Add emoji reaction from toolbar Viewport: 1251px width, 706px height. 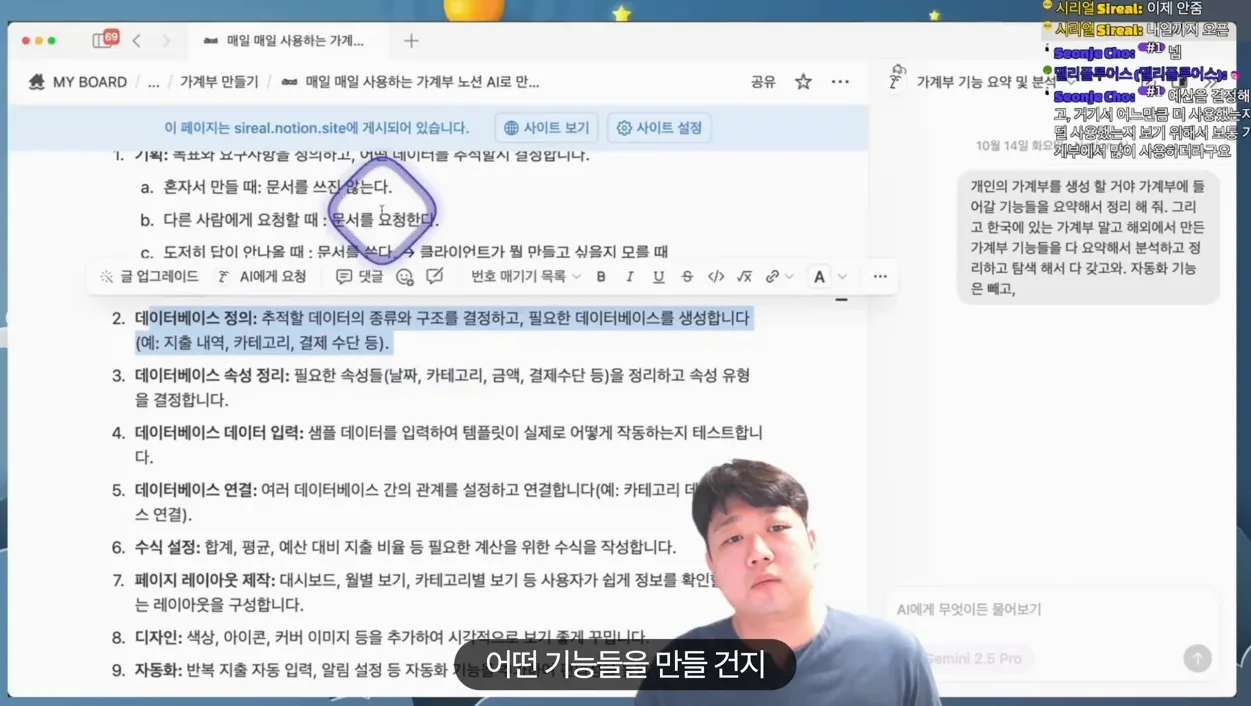tap(404, 277)
